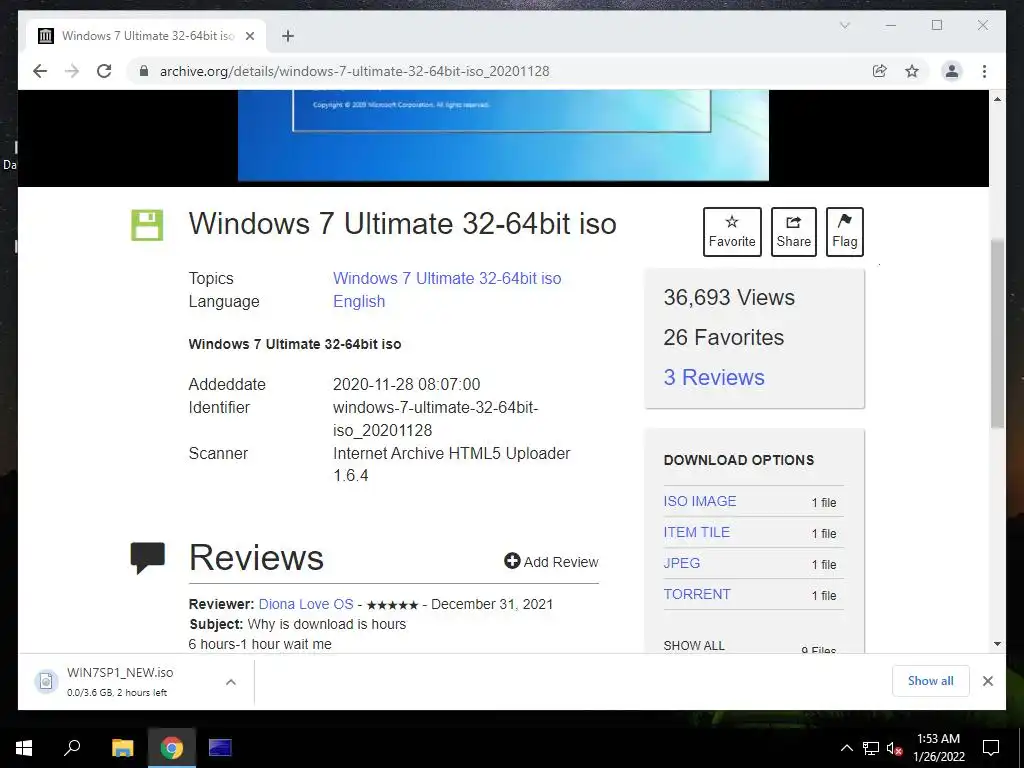The image size is (1024, 768).
Task: Click the network status tray icon
Action: (871, 748)
